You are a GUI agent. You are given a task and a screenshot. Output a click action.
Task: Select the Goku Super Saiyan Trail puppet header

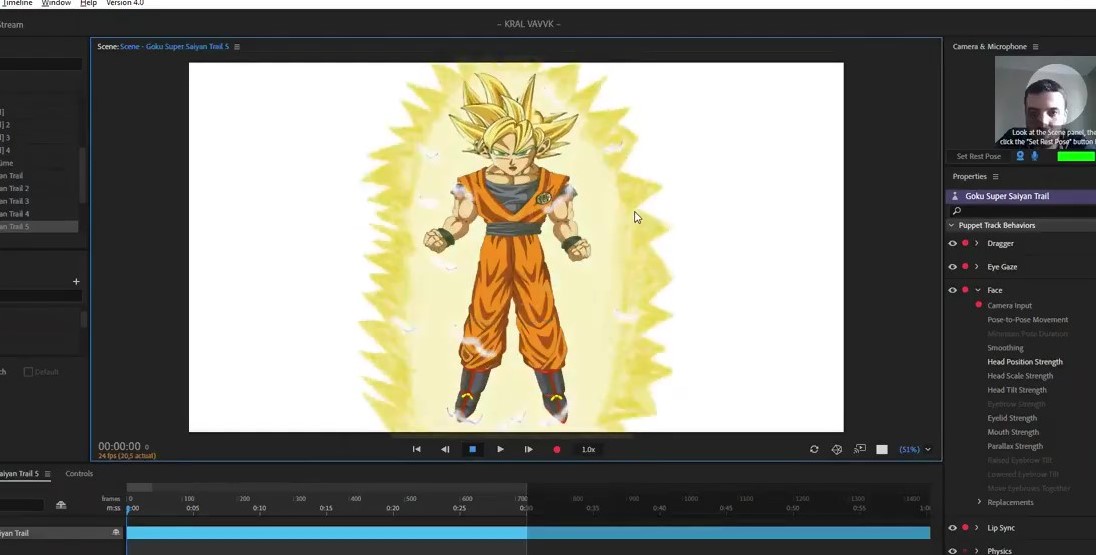(x=1021, y=196)
